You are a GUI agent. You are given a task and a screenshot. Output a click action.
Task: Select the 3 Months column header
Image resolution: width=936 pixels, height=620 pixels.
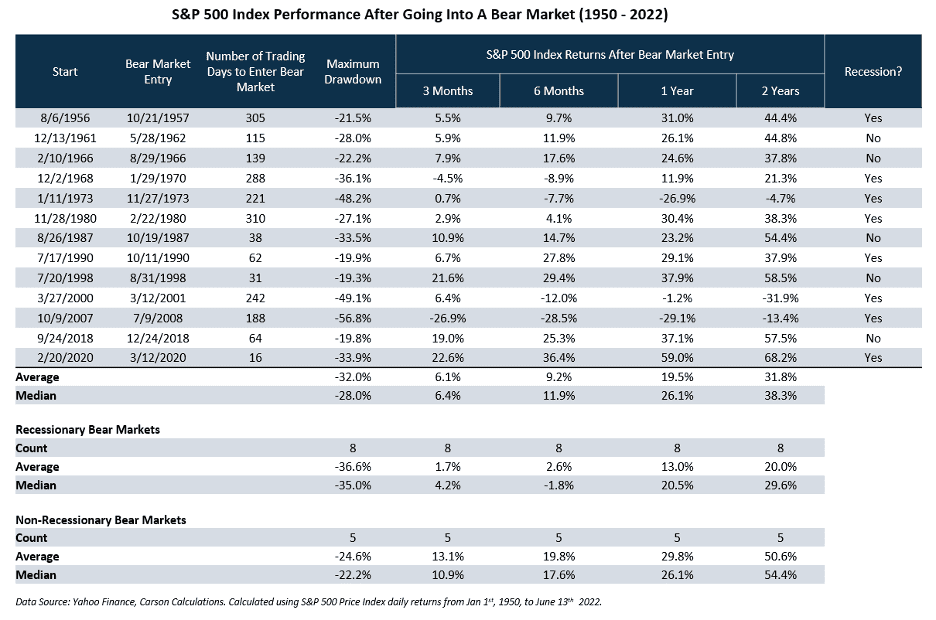pos(447,91)
